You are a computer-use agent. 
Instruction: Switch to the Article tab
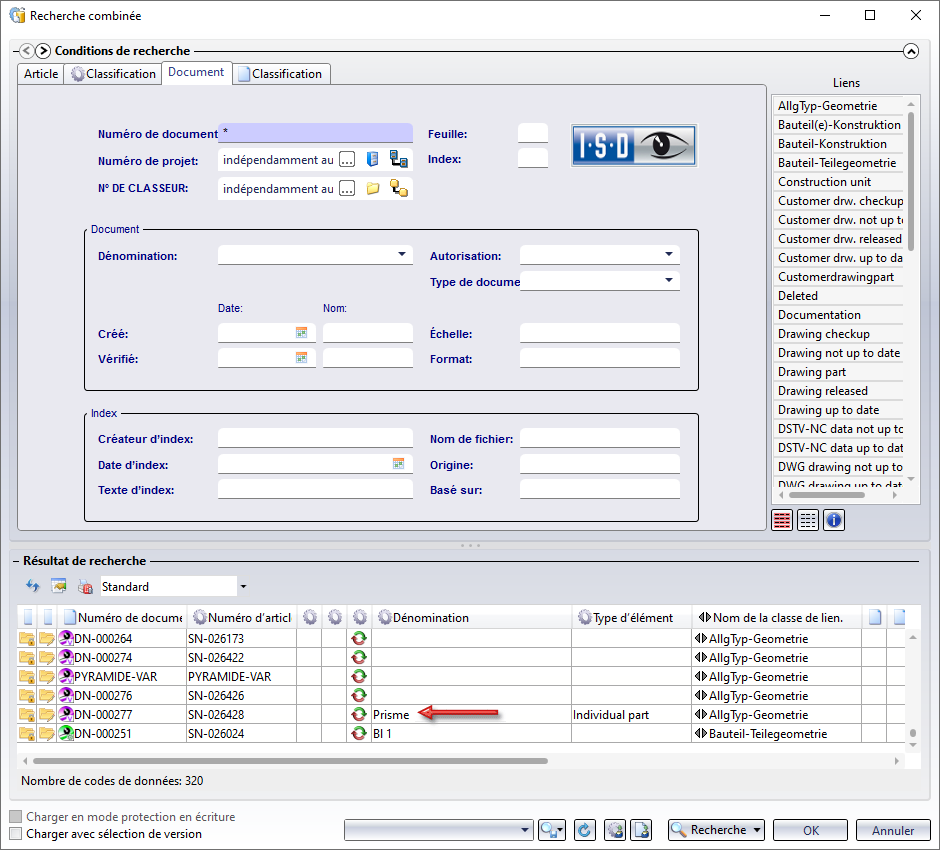(x=41, y=74)
